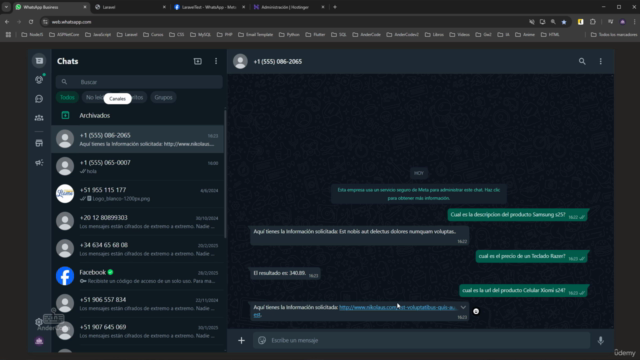
Task: Open the settings gear in the sidebar
Action: 39,322
